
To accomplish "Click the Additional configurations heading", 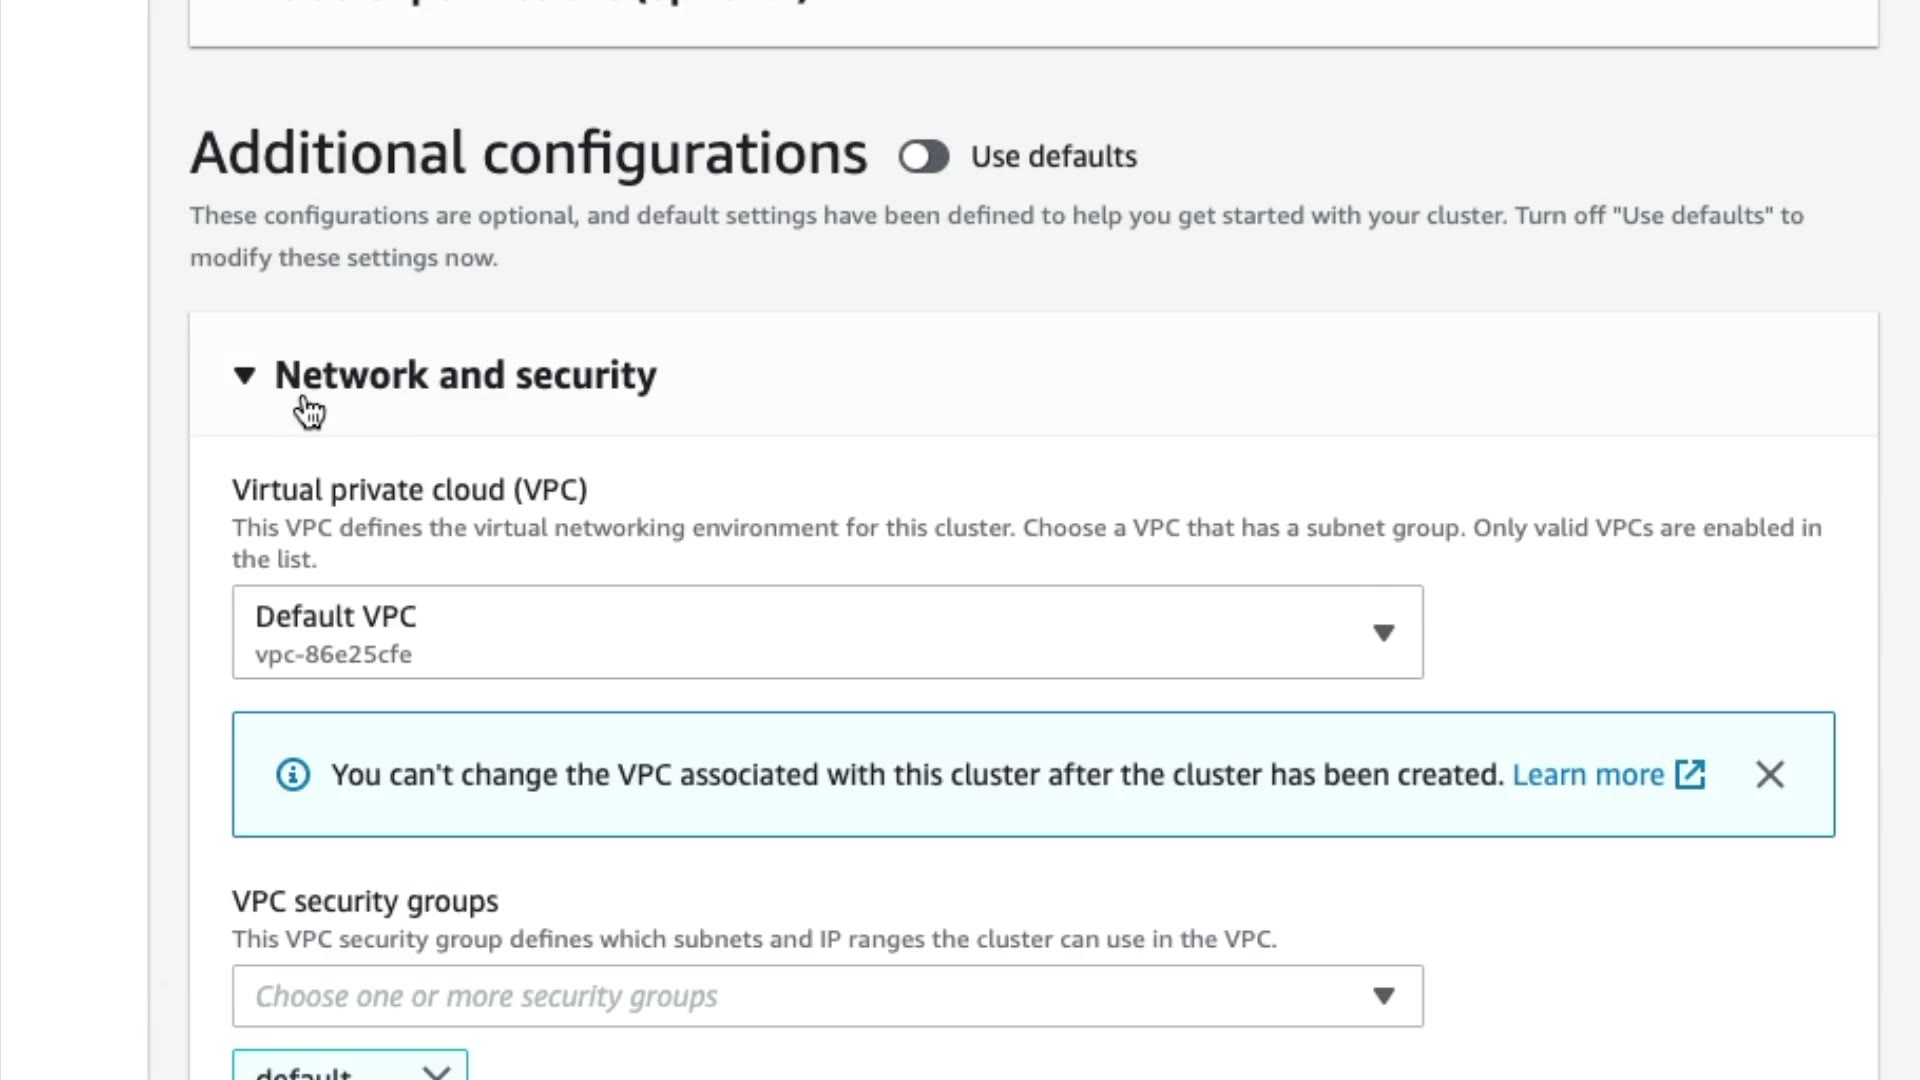I will (x=528, y=154).
